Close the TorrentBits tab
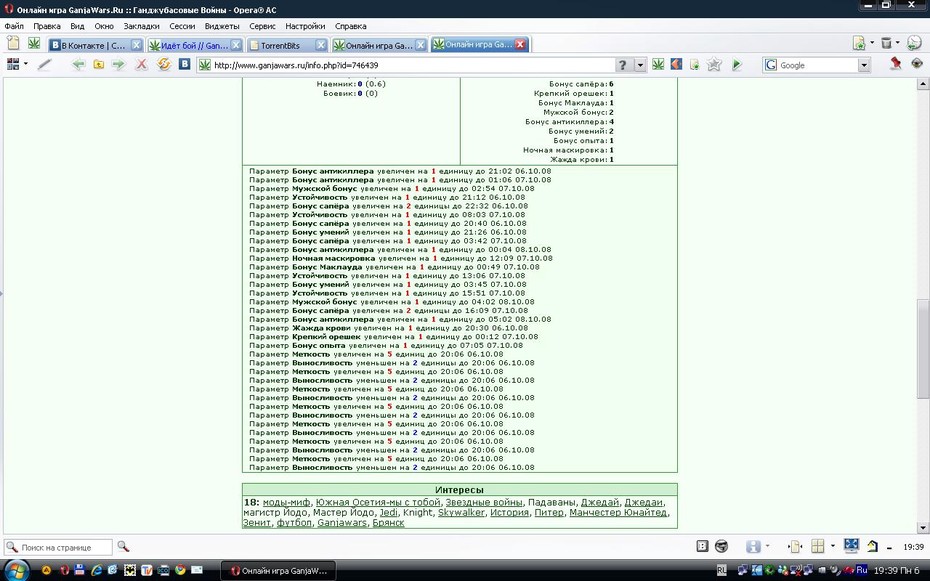 (320, 45)
